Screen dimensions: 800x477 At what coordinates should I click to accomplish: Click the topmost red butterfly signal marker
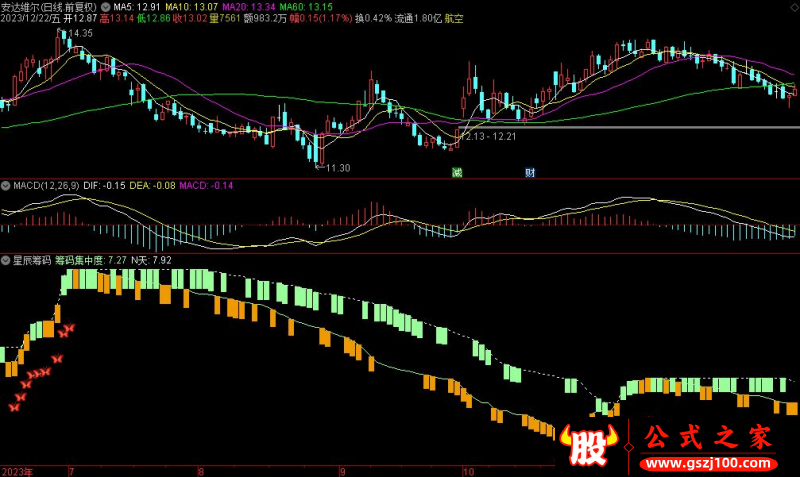[x=68, y=329]
